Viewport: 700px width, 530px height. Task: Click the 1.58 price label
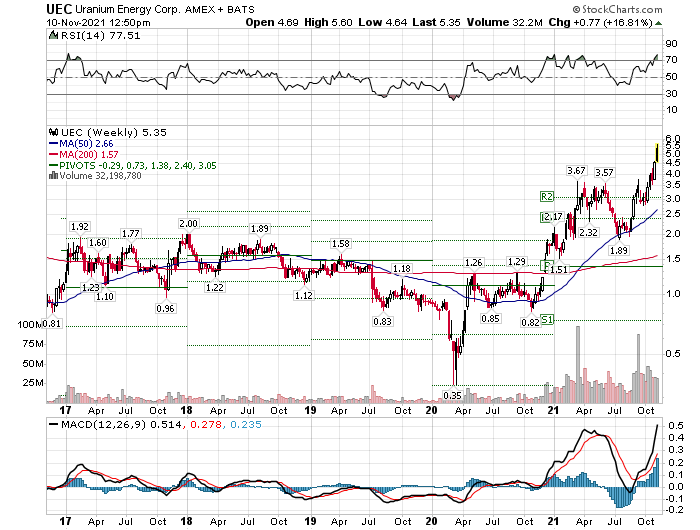click(x=340, y=243)
